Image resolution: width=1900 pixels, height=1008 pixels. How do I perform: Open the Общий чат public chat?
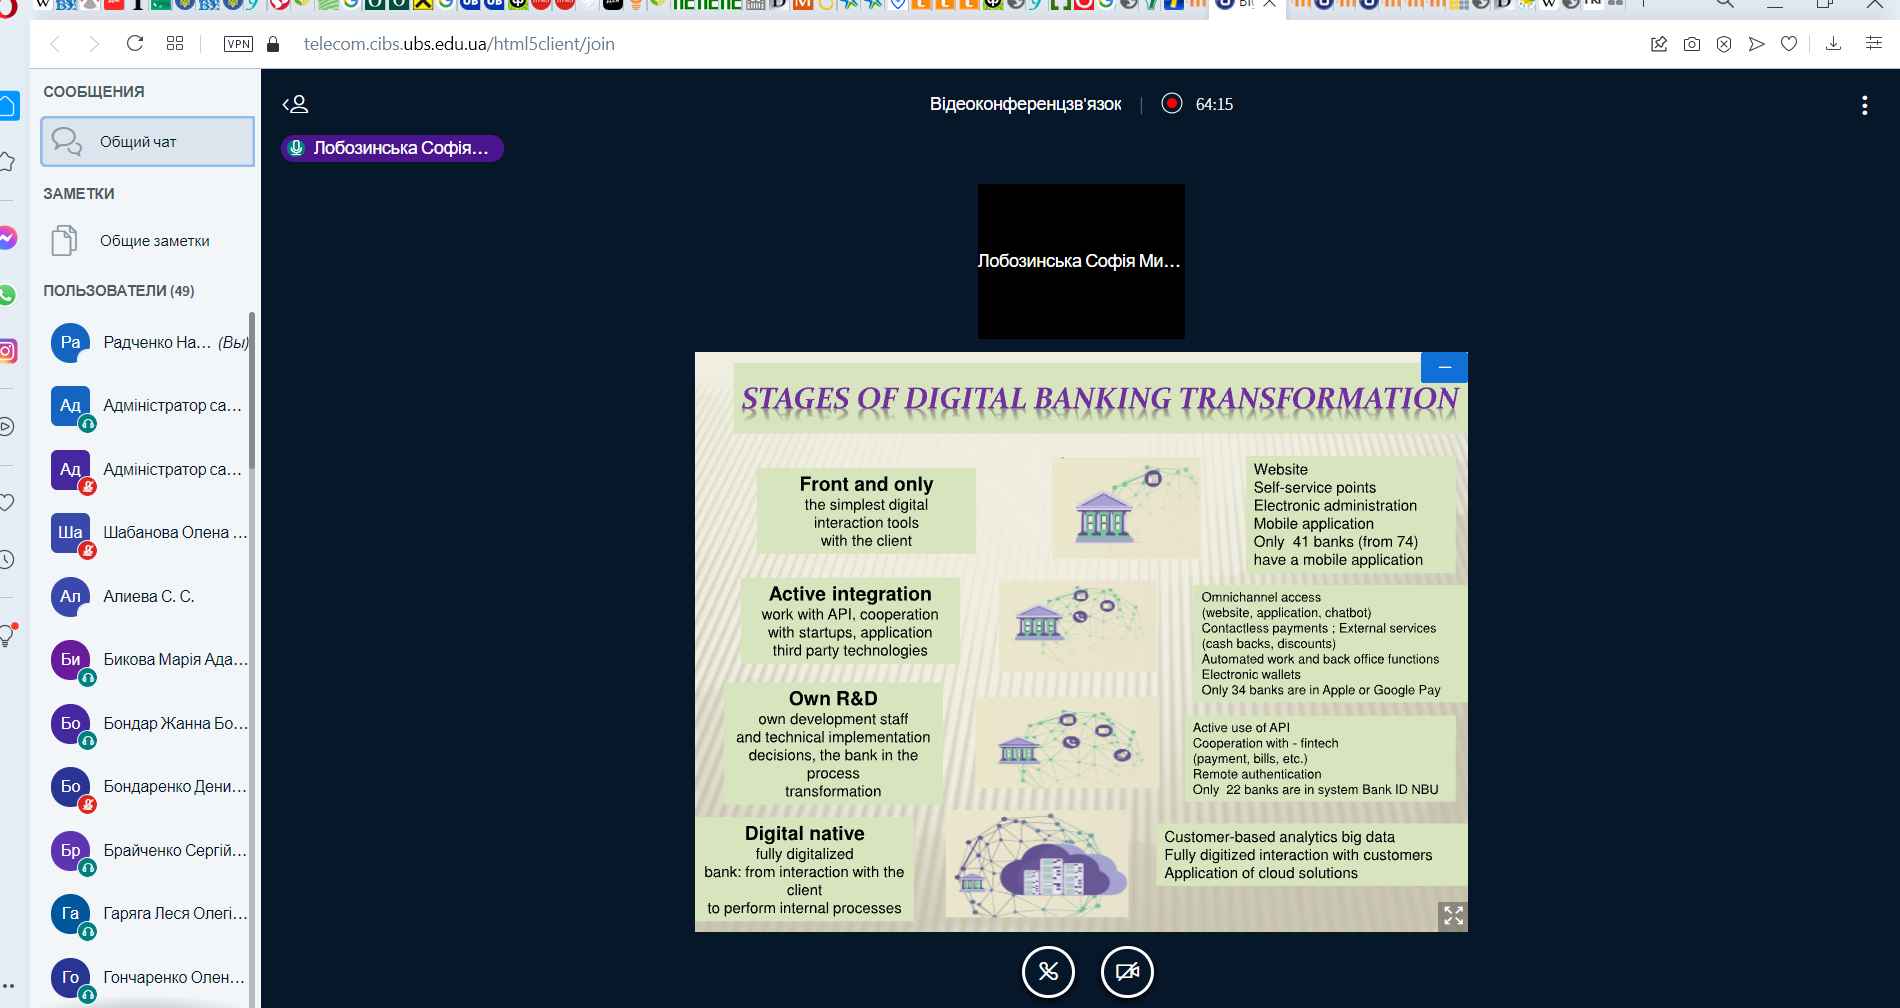tap(148, 142)
